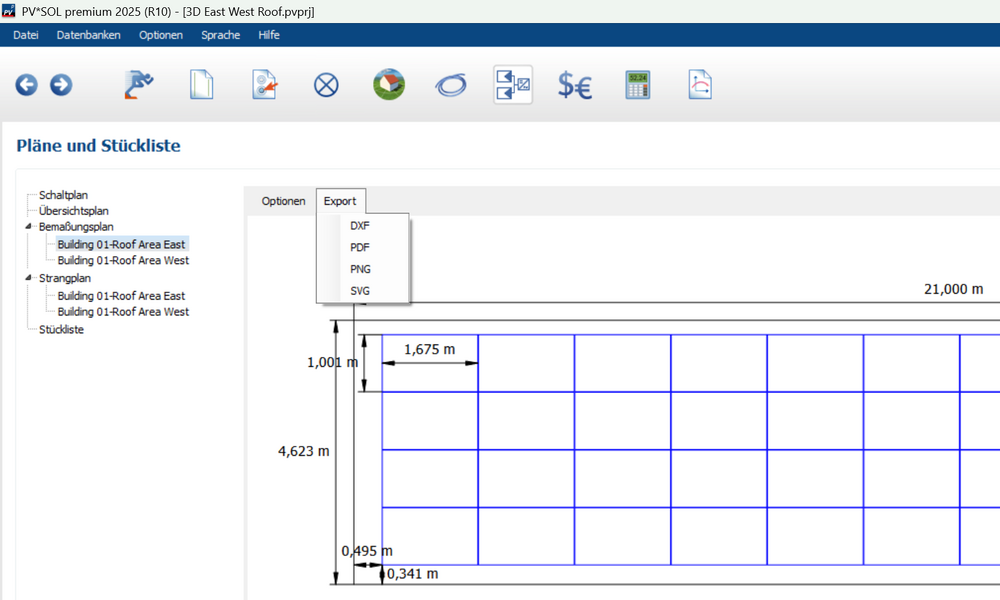
Task: Open the running-figure welcome page icon
Action: click(x=139, y=86)
